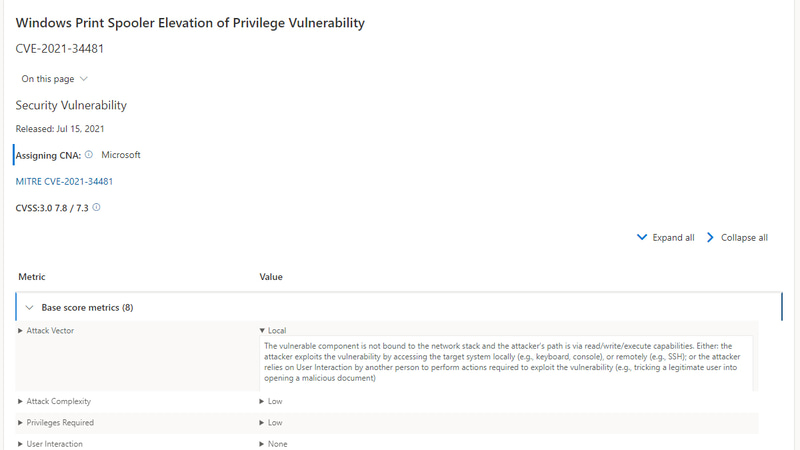The image size is (800, 450).
Task: Click the info icon beside Assigning CNA
Action: [x=89, y=155]
